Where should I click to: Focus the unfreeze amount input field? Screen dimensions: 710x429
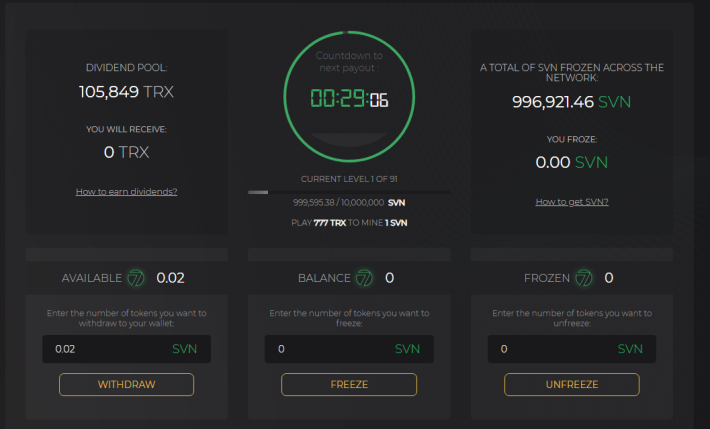pos(572,349)
